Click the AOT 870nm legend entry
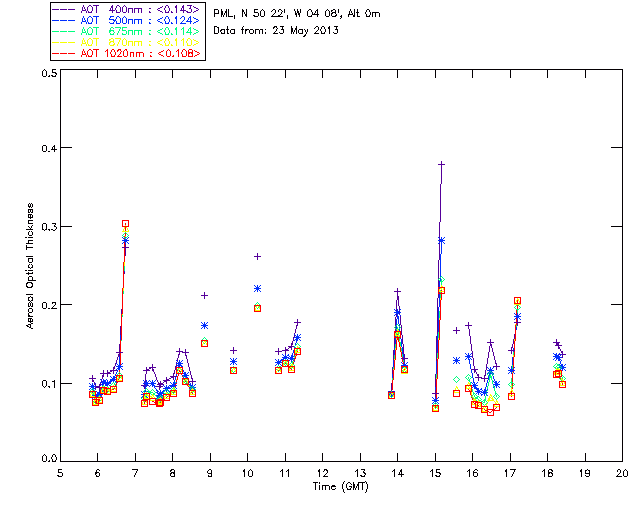 (127, 42)
